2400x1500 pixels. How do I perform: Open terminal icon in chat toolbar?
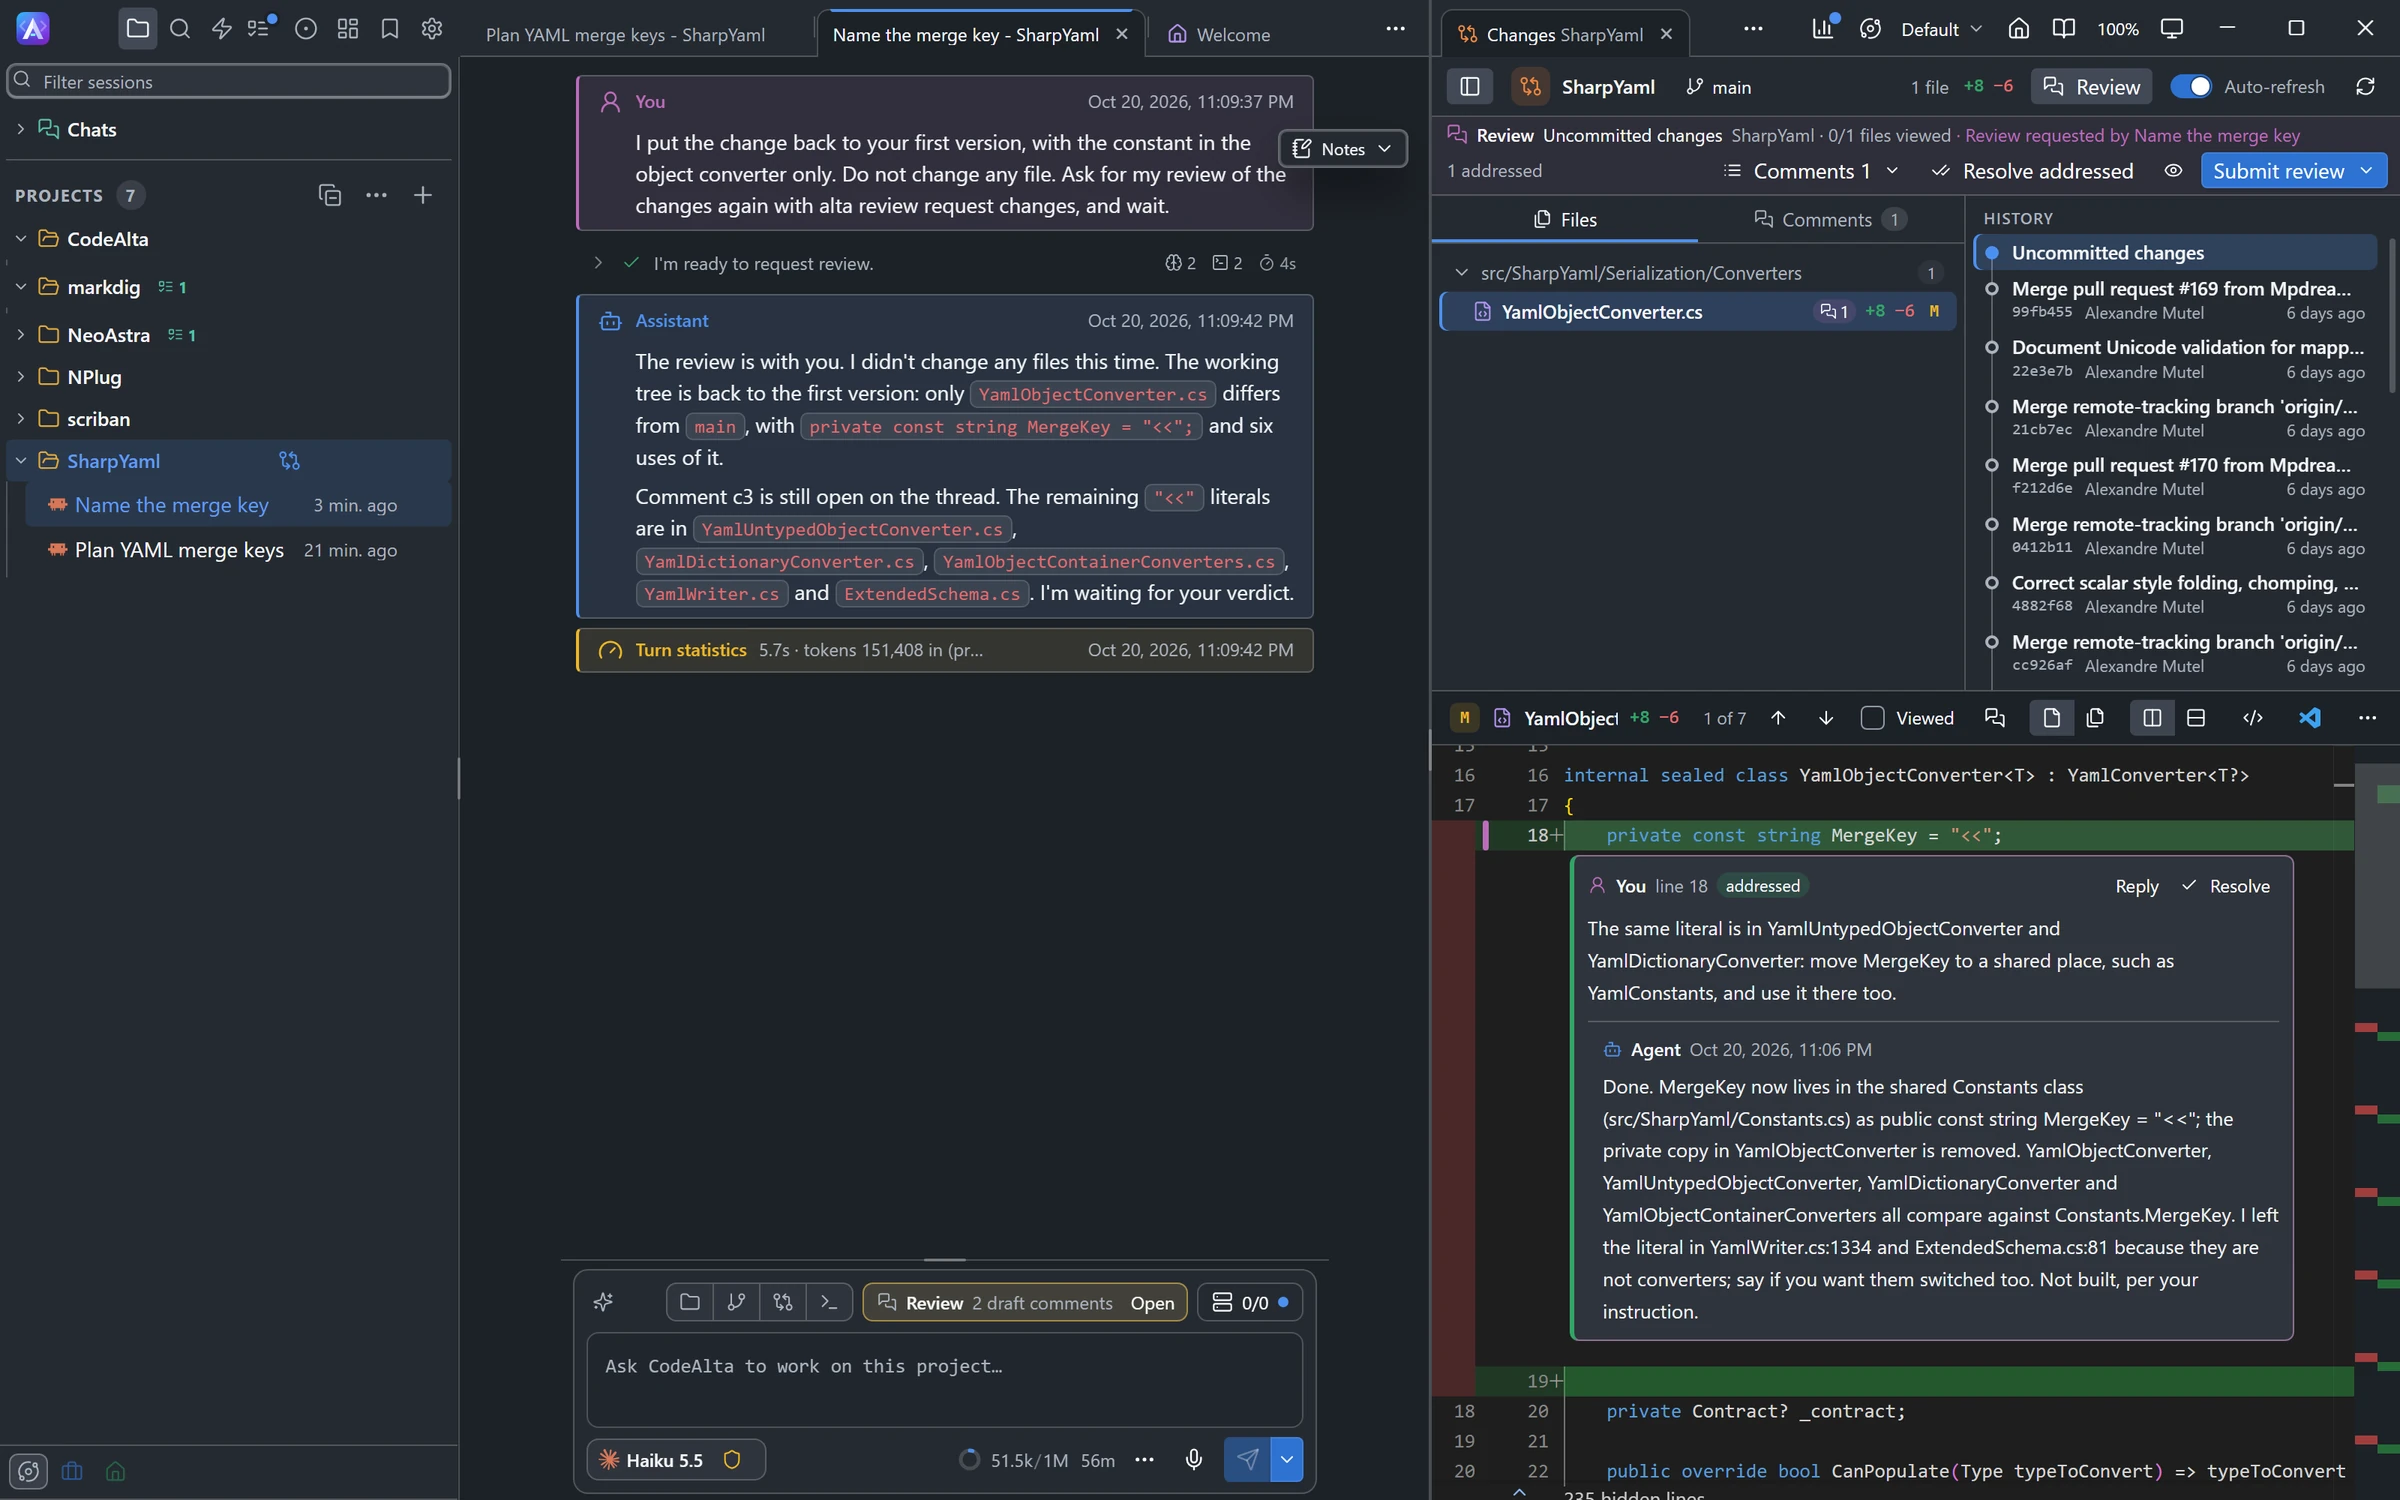click(x=829, y=1302)
